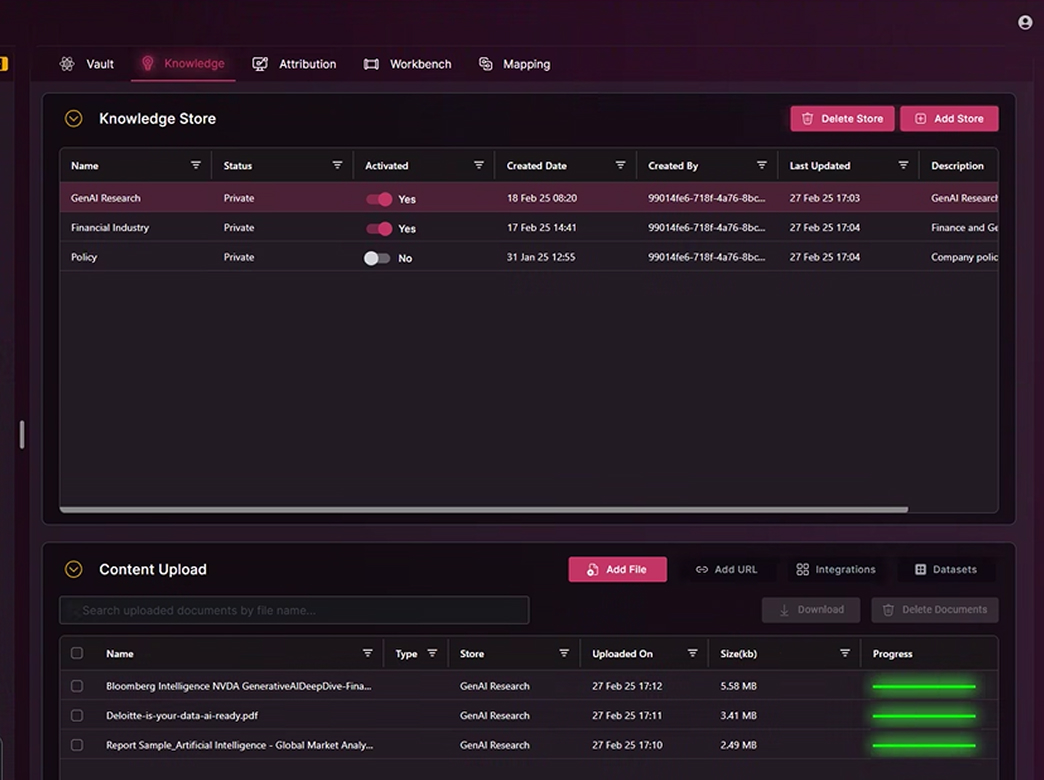The image size is (1044, 780).
Task: Click the Add File button
Action: [x=617, y=569]
